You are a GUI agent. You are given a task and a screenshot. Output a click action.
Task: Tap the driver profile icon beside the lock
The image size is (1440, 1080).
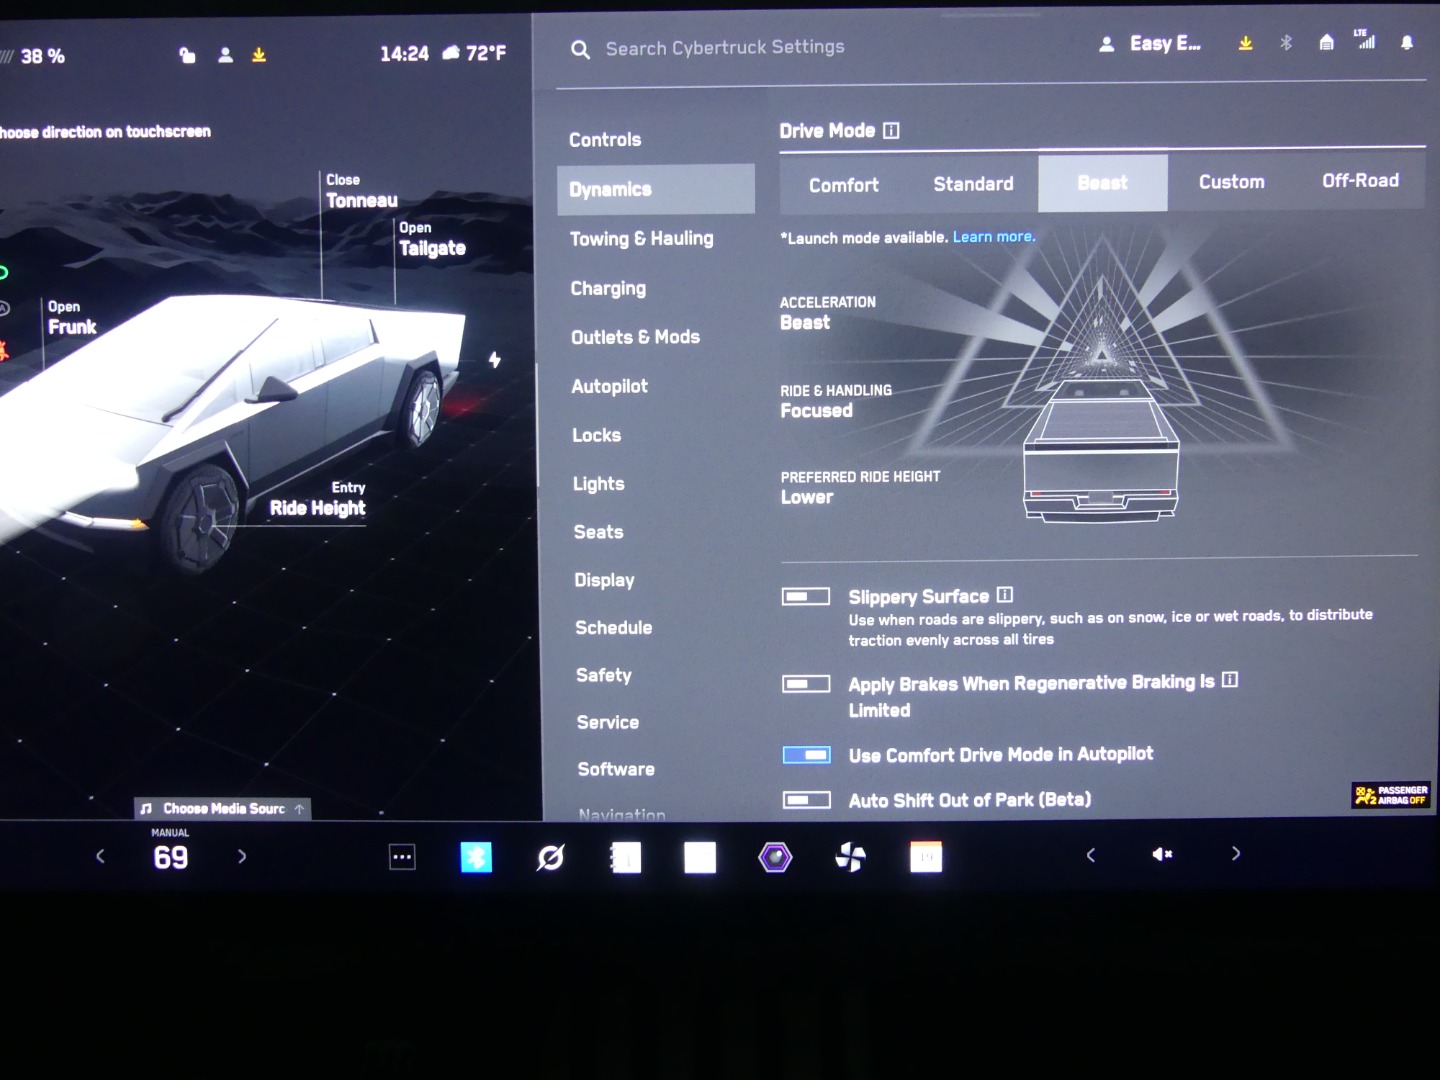[x=226, y=55]
